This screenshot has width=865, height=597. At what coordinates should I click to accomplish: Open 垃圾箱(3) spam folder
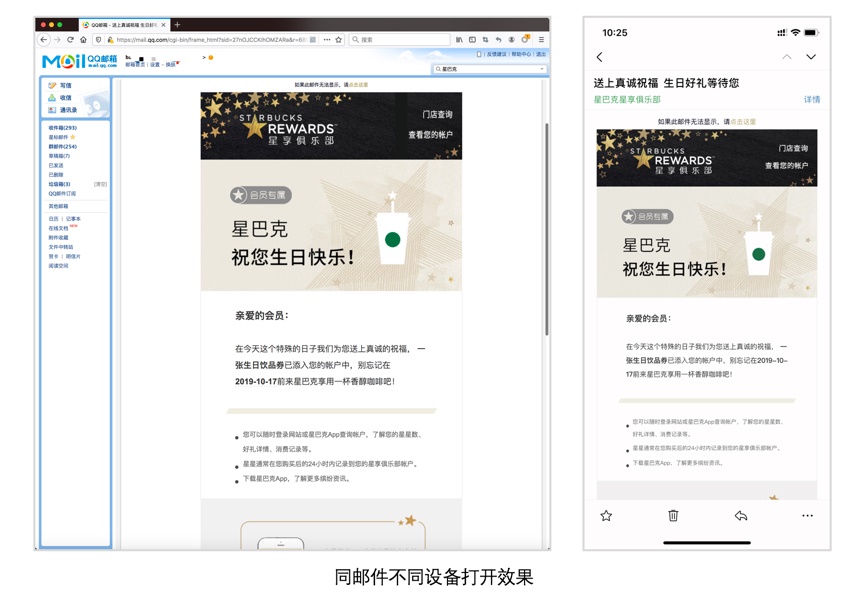coord(59,184)
